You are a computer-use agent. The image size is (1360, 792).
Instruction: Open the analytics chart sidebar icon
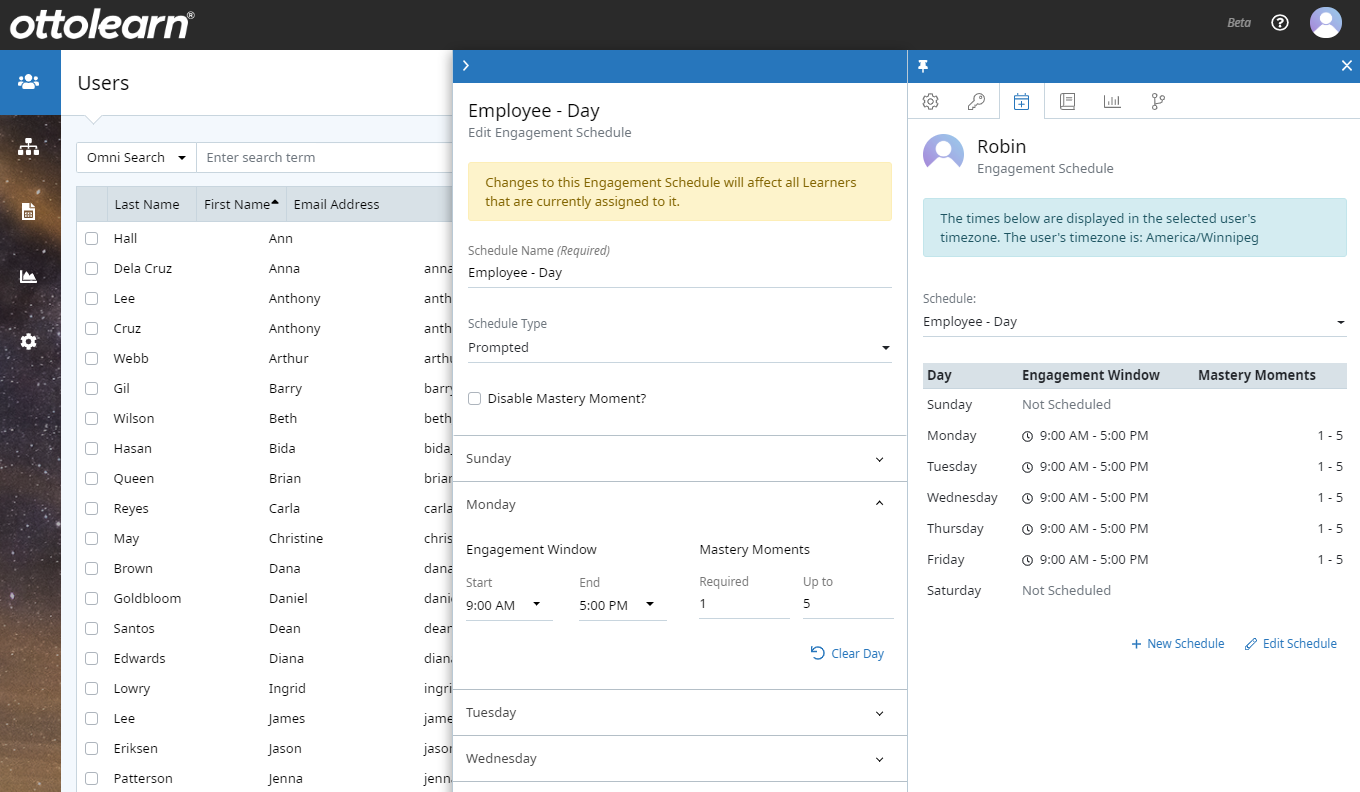pos(28,277)
